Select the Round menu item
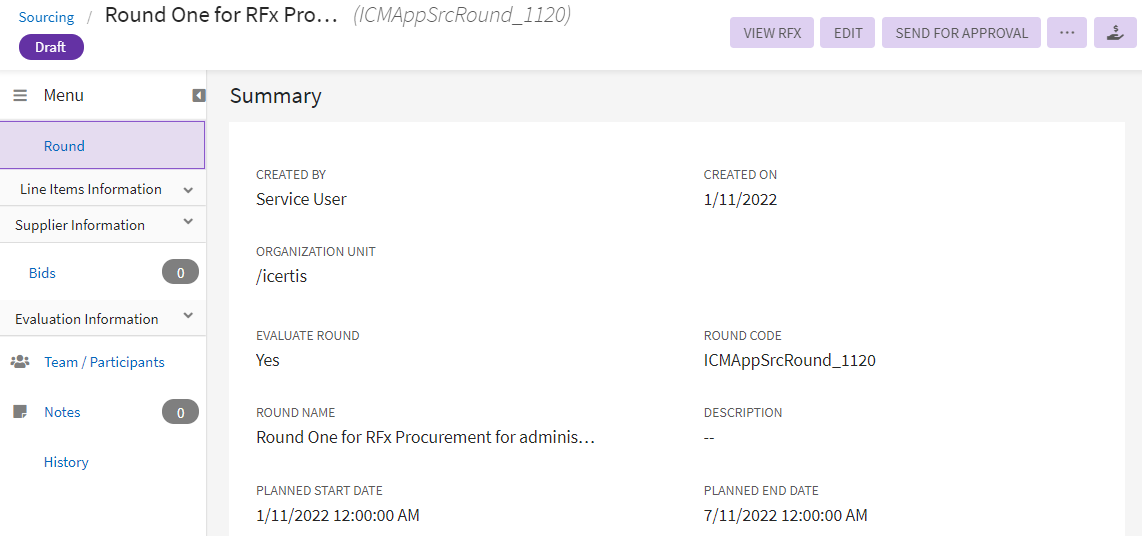Image resolution: width=1142 pixels, height=536 pixels. (x=64, y=146)
